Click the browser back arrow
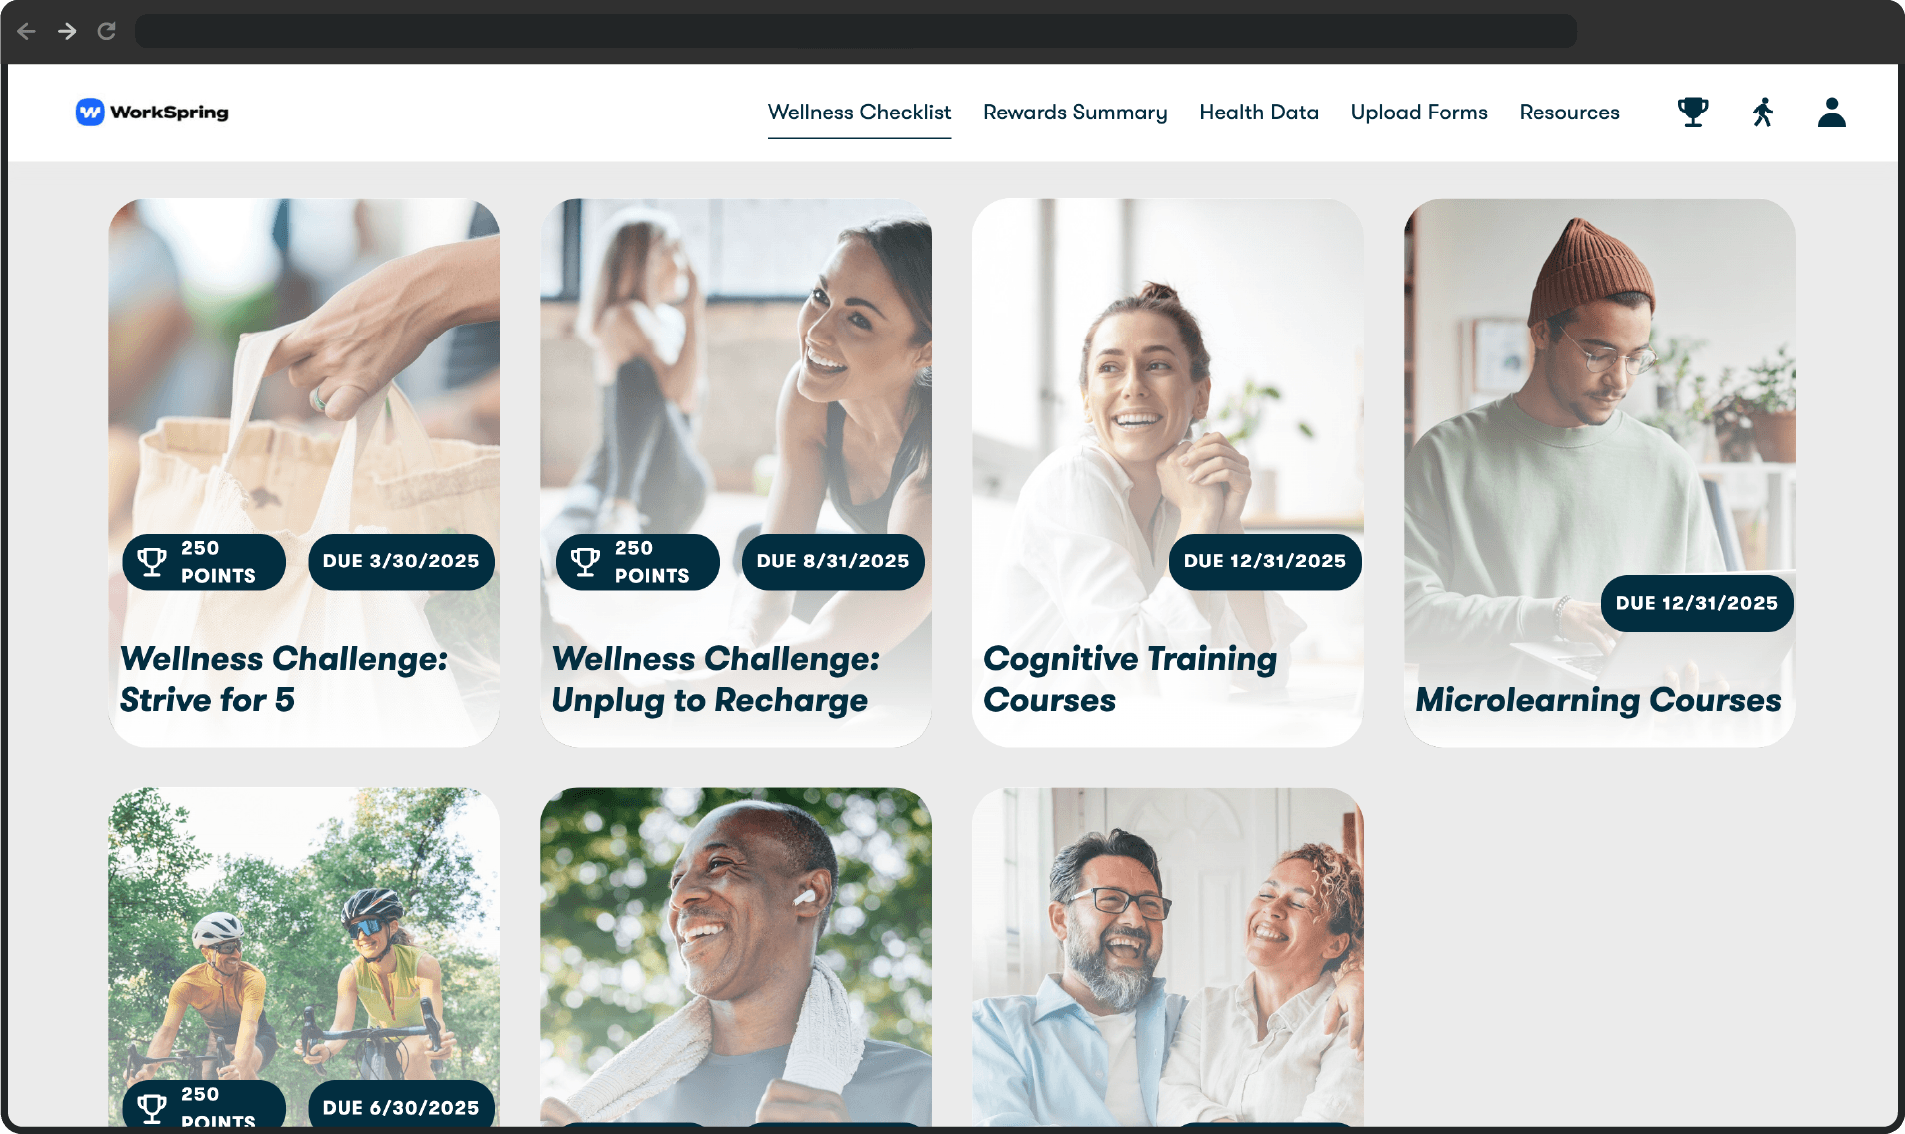 tap(27, 31)
